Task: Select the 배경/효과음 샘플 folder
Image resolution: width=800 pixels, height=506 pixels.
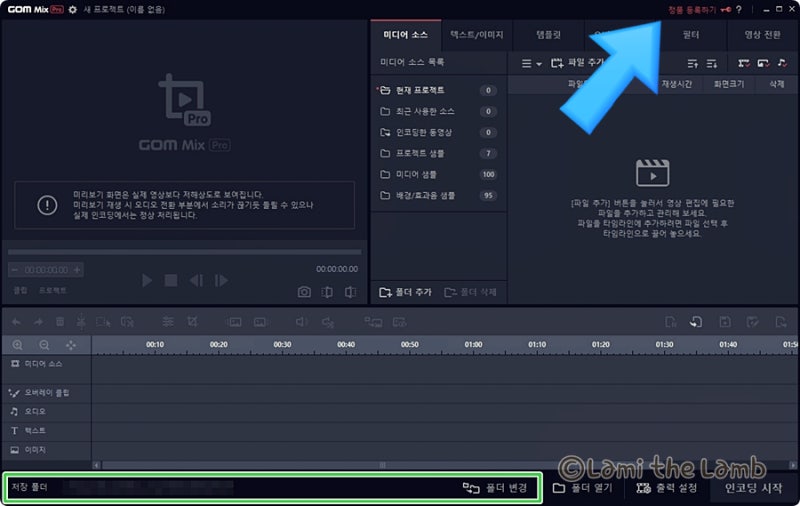Action: pyautogui.click(x=438, y=195)
